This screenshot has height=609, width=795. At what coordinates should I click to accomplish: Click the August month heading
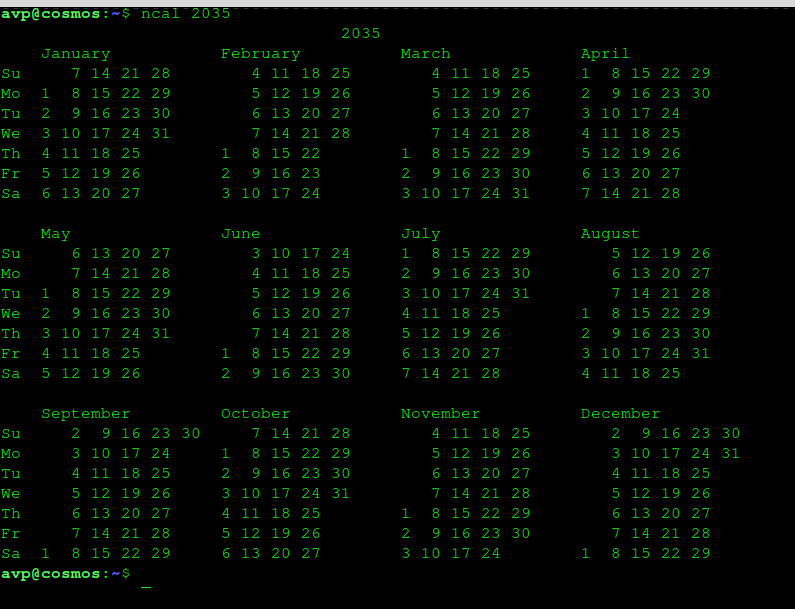pyautogui.click(x=610, y=234)
